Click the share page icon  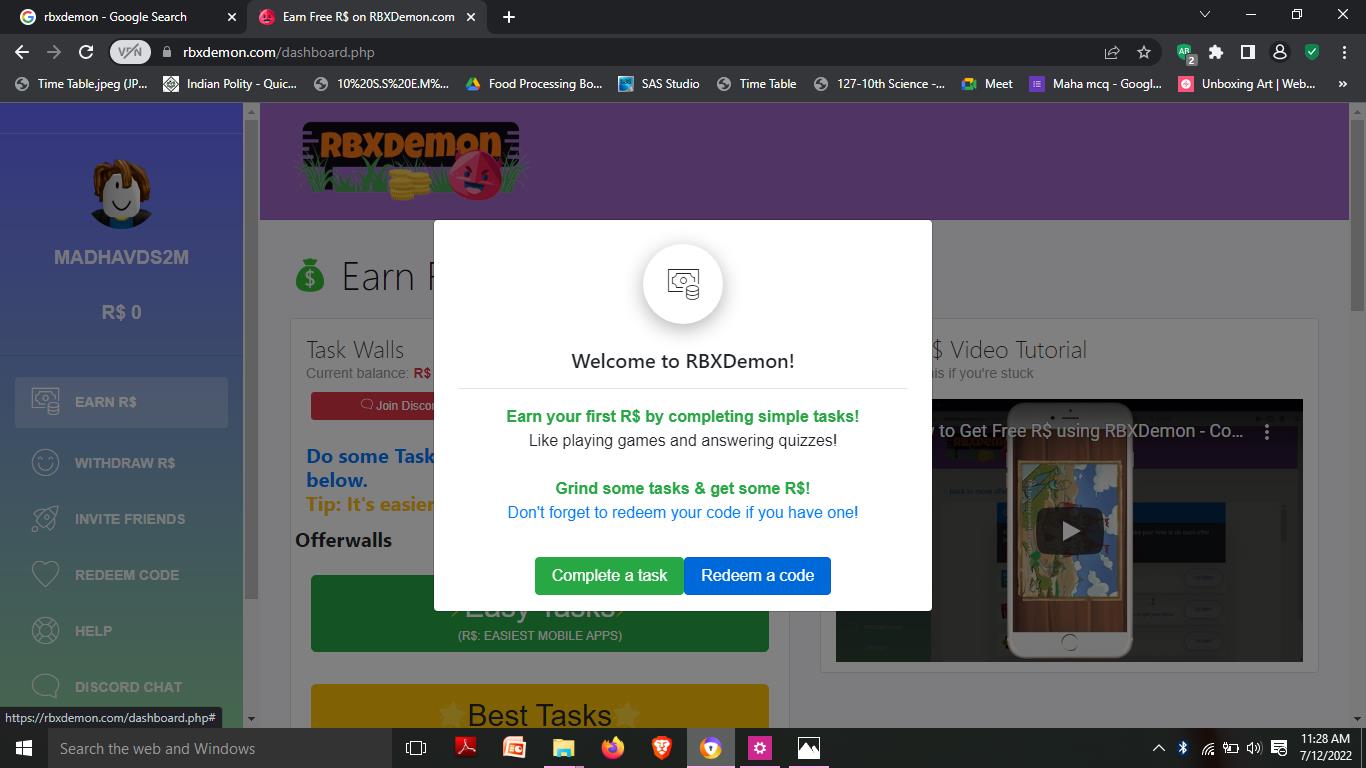coord(1111,52)
